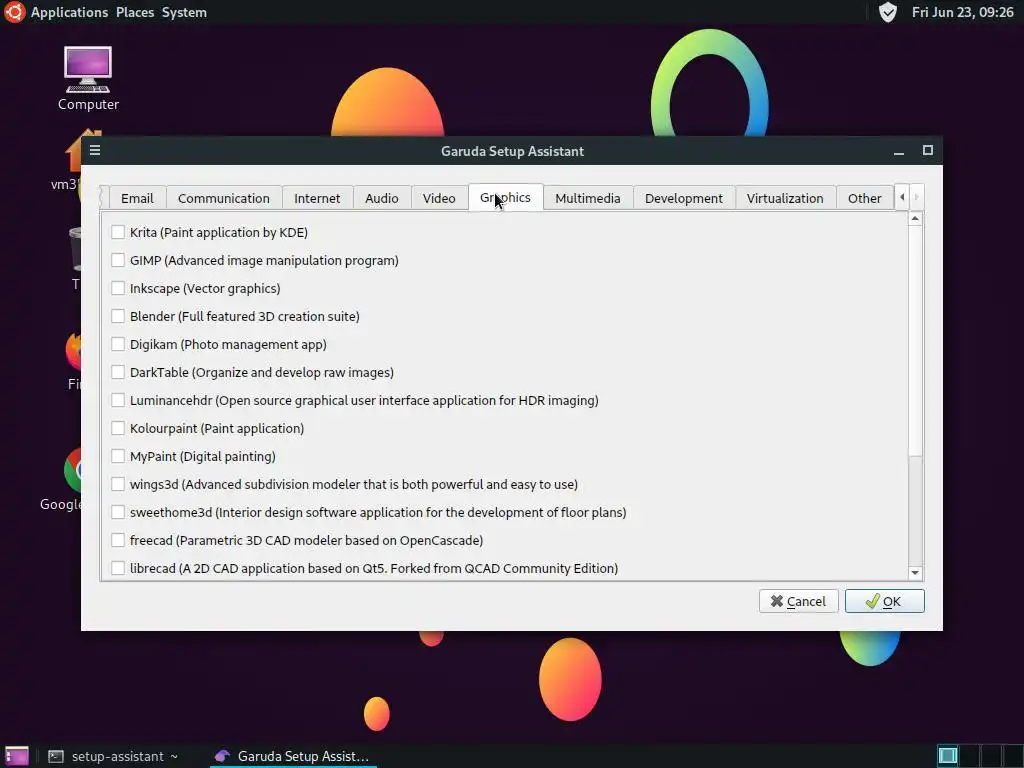The width and height of the screenshot is (1024, 768).
Task: Click the Cancel button
Action: (x=798, y=601)
